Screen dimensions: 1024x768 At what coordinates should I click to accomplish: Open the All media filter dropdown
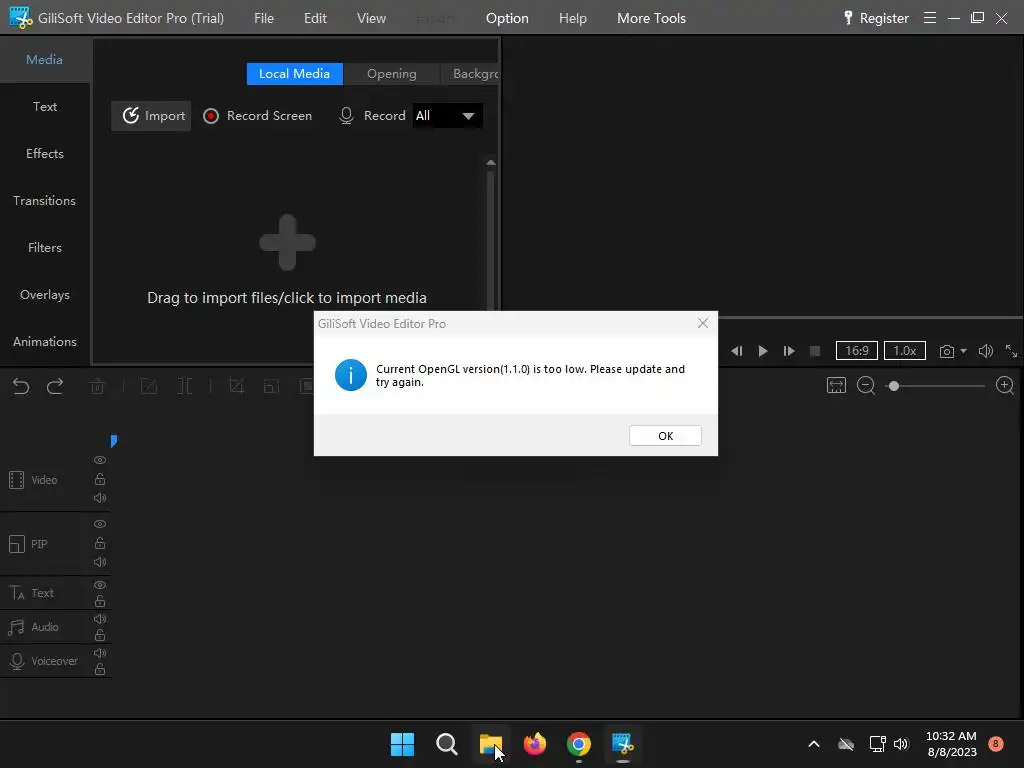(x=447, y=116)
